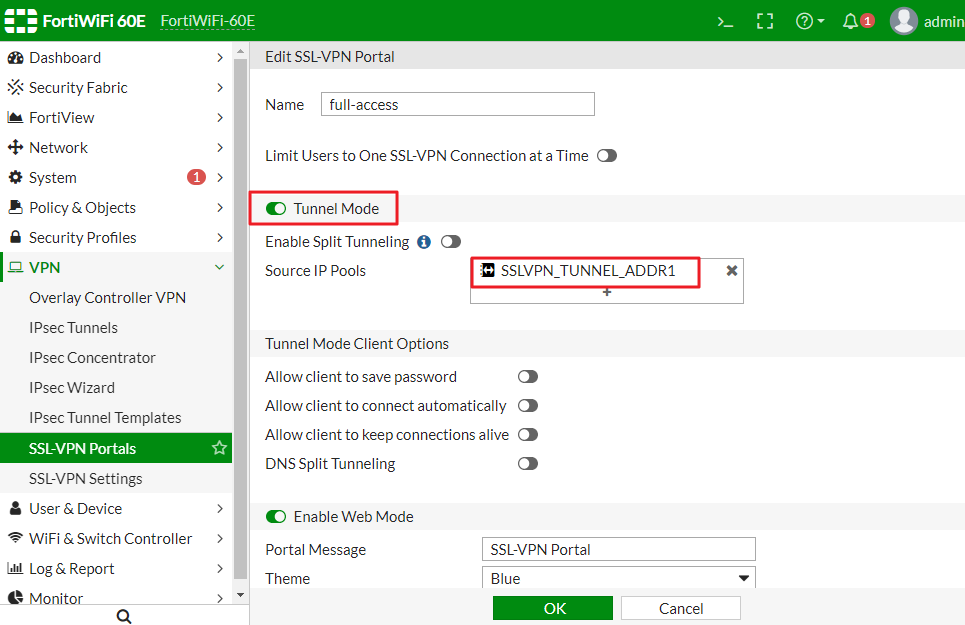The height and width of the screenshot is (625, 965).
Task: Click the Policy & Objects icon
Action: 15,207
